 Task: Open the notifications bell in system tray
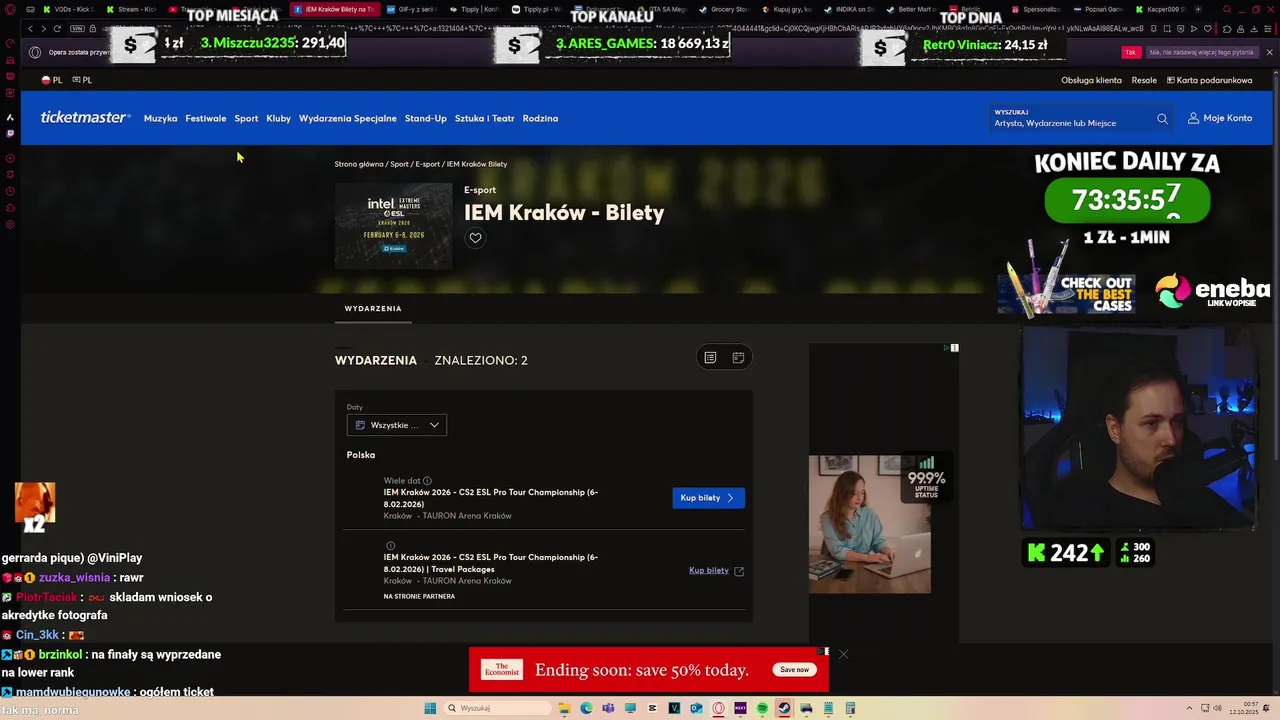(1266, 708)
